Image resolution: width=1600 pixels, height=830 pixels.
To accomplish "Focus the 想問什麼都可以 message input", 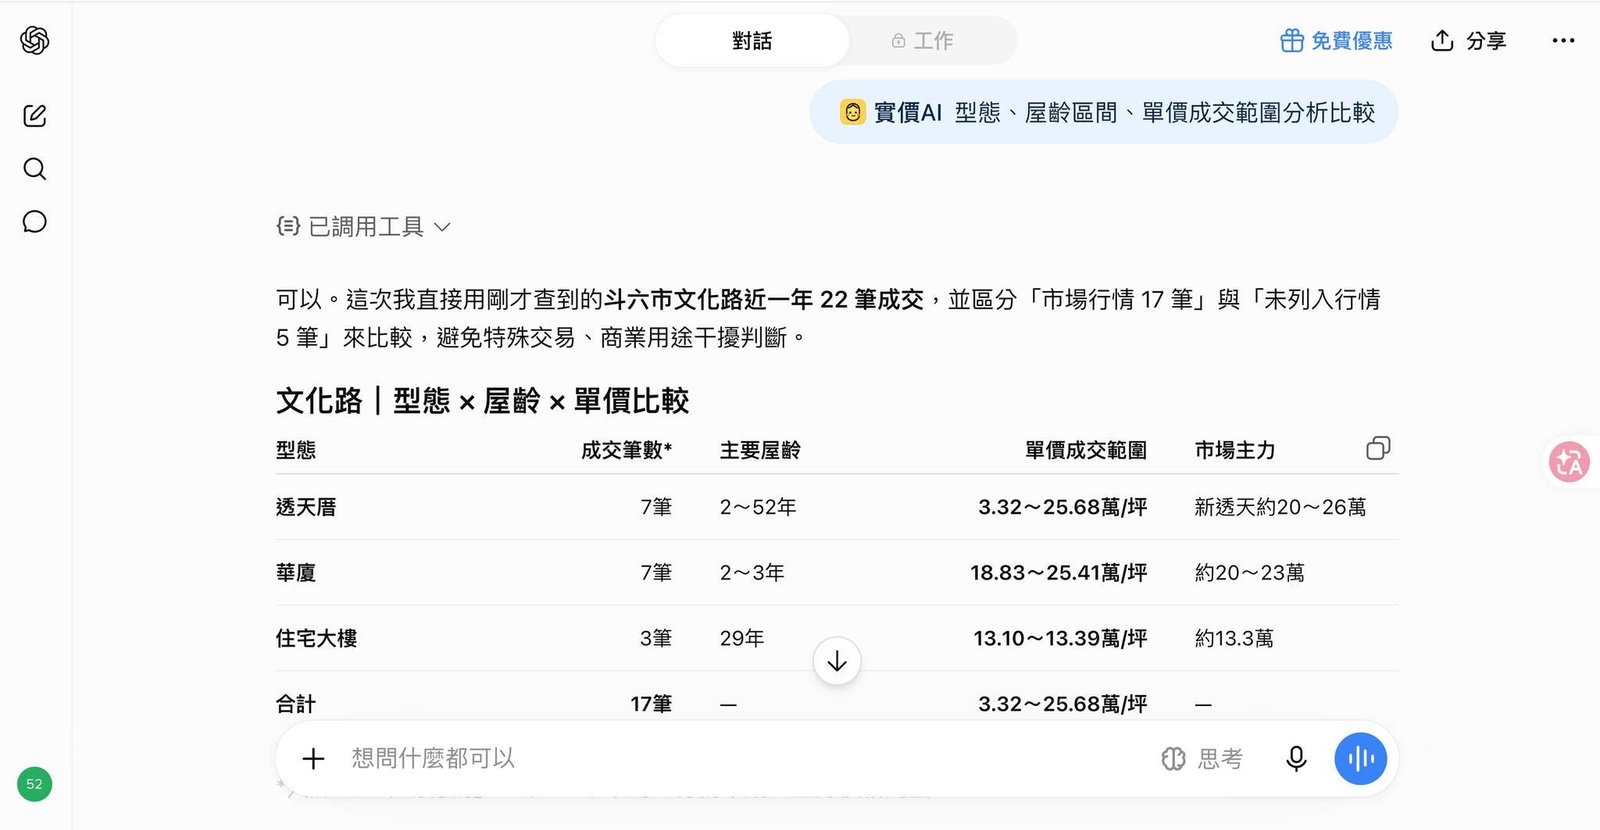I will pyautogui.click(x=740, y=759).
